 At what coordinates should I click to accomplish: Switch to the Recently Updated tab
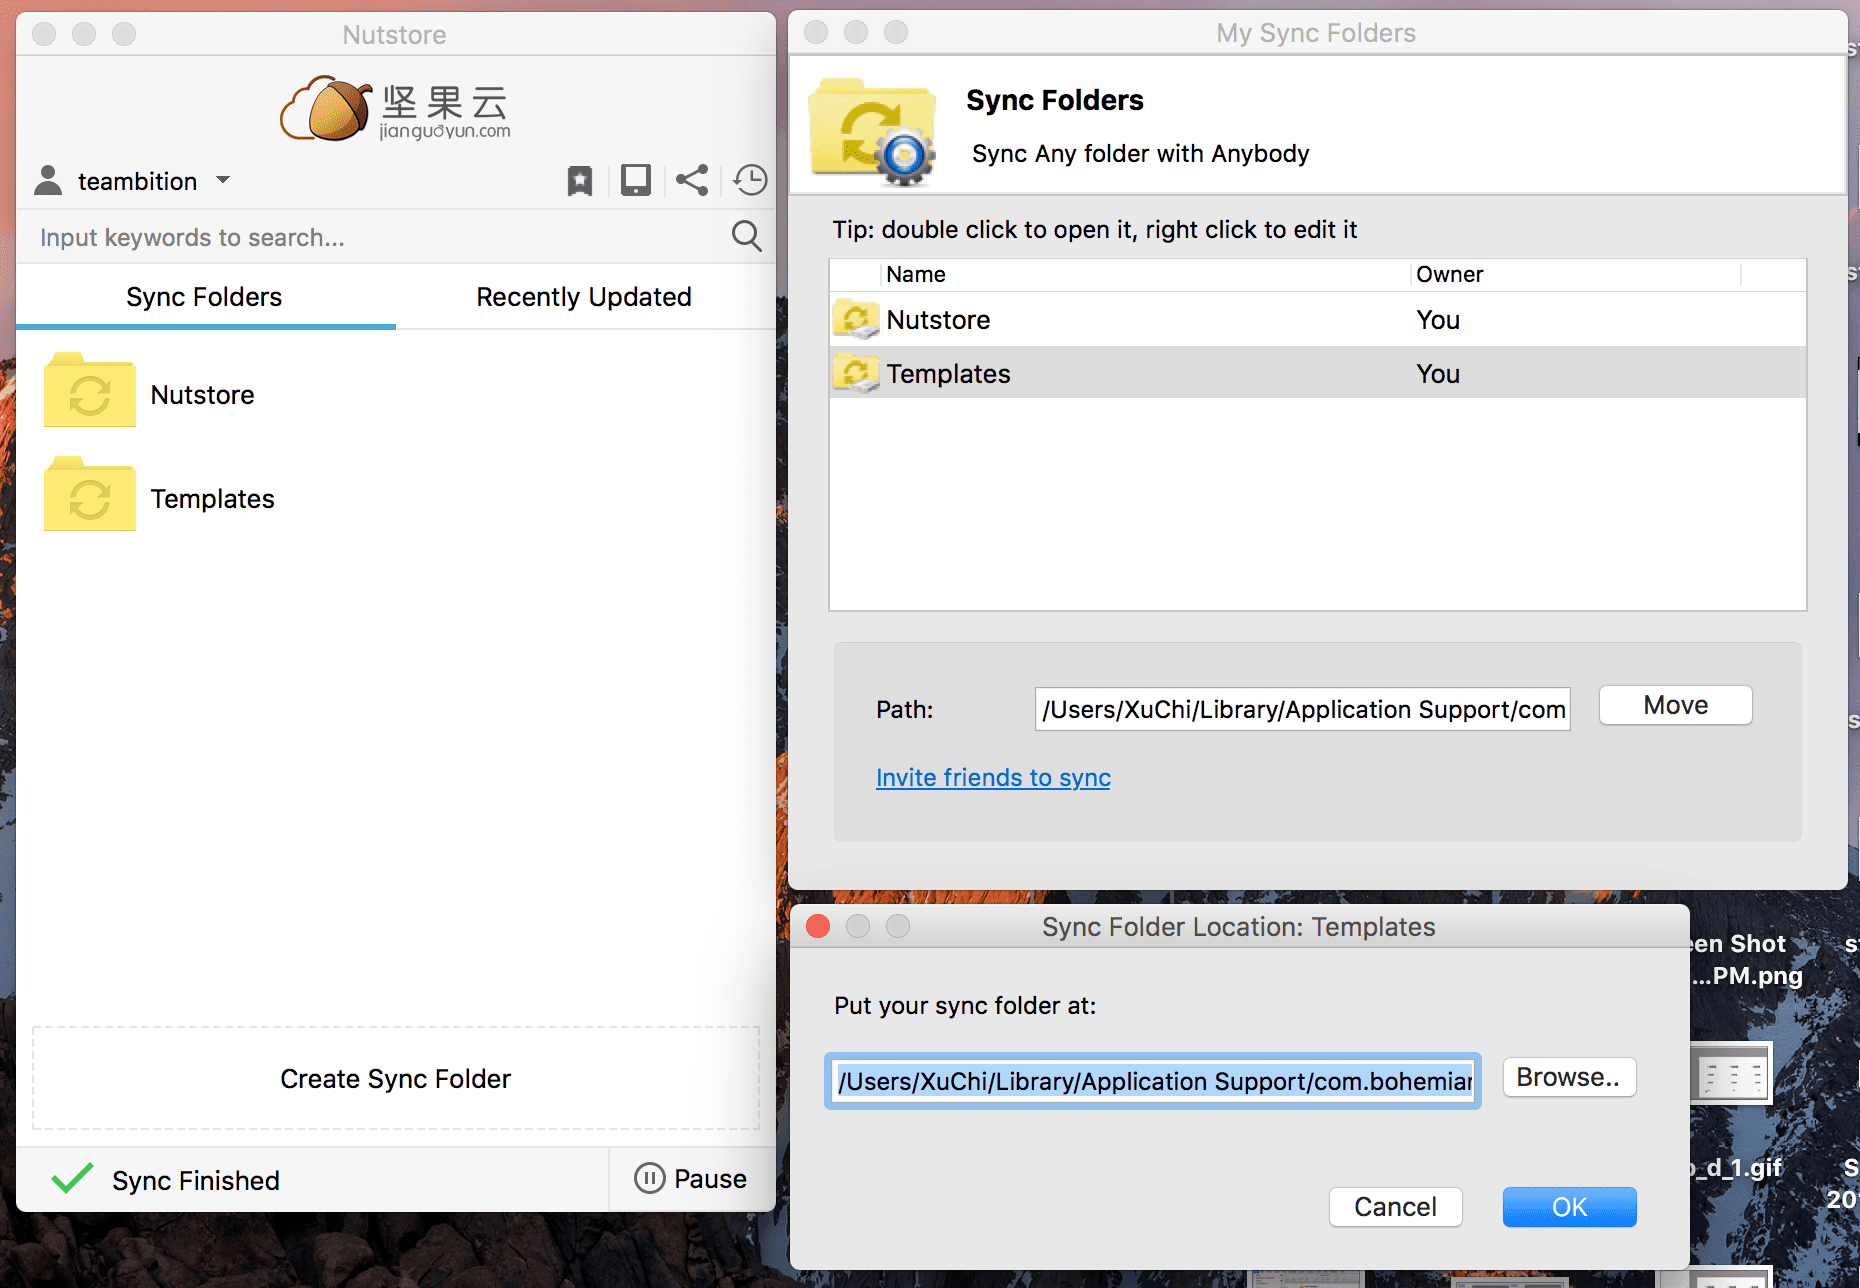point(584,297)
